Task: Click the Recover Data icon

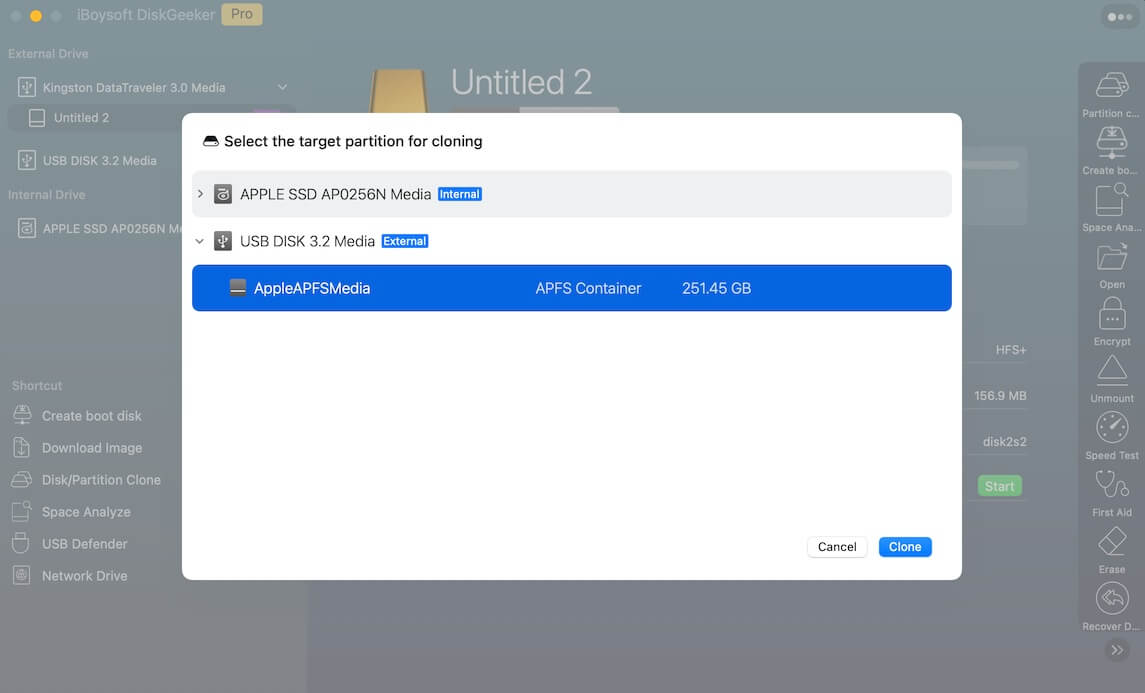Action: pyautogui.click(x=1112, y=599)
